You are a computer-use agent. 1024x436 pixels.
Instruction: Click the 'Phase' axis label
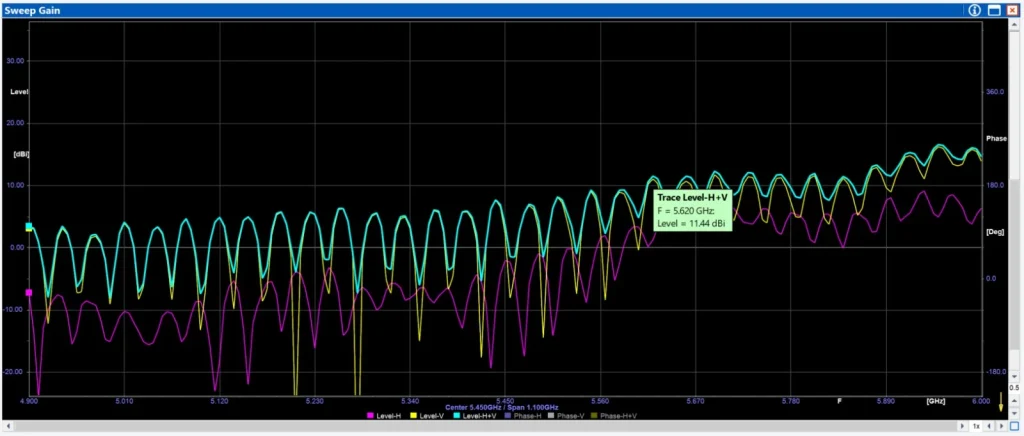997,139
